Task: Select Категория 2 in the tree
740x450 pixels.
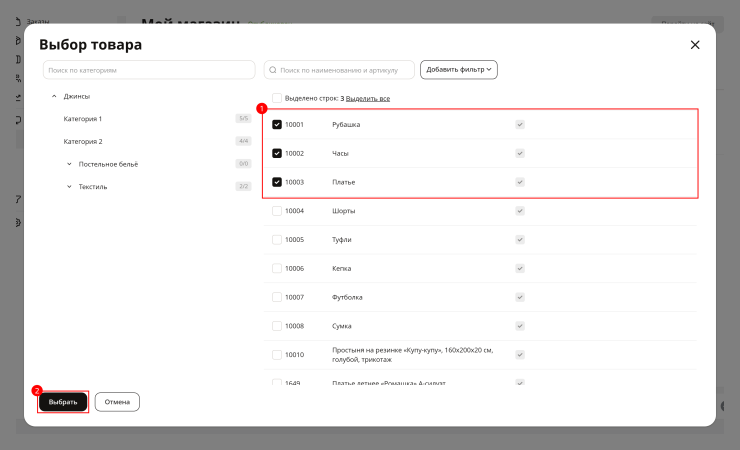Action: [x=83, y=142]
